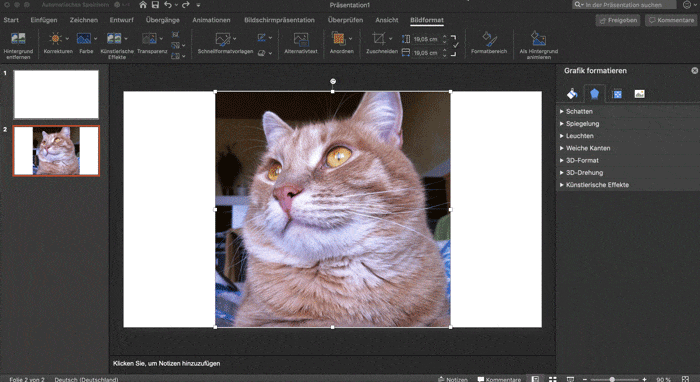
Task: Start slideshow from status bar icon
Action: pos(570,379)
